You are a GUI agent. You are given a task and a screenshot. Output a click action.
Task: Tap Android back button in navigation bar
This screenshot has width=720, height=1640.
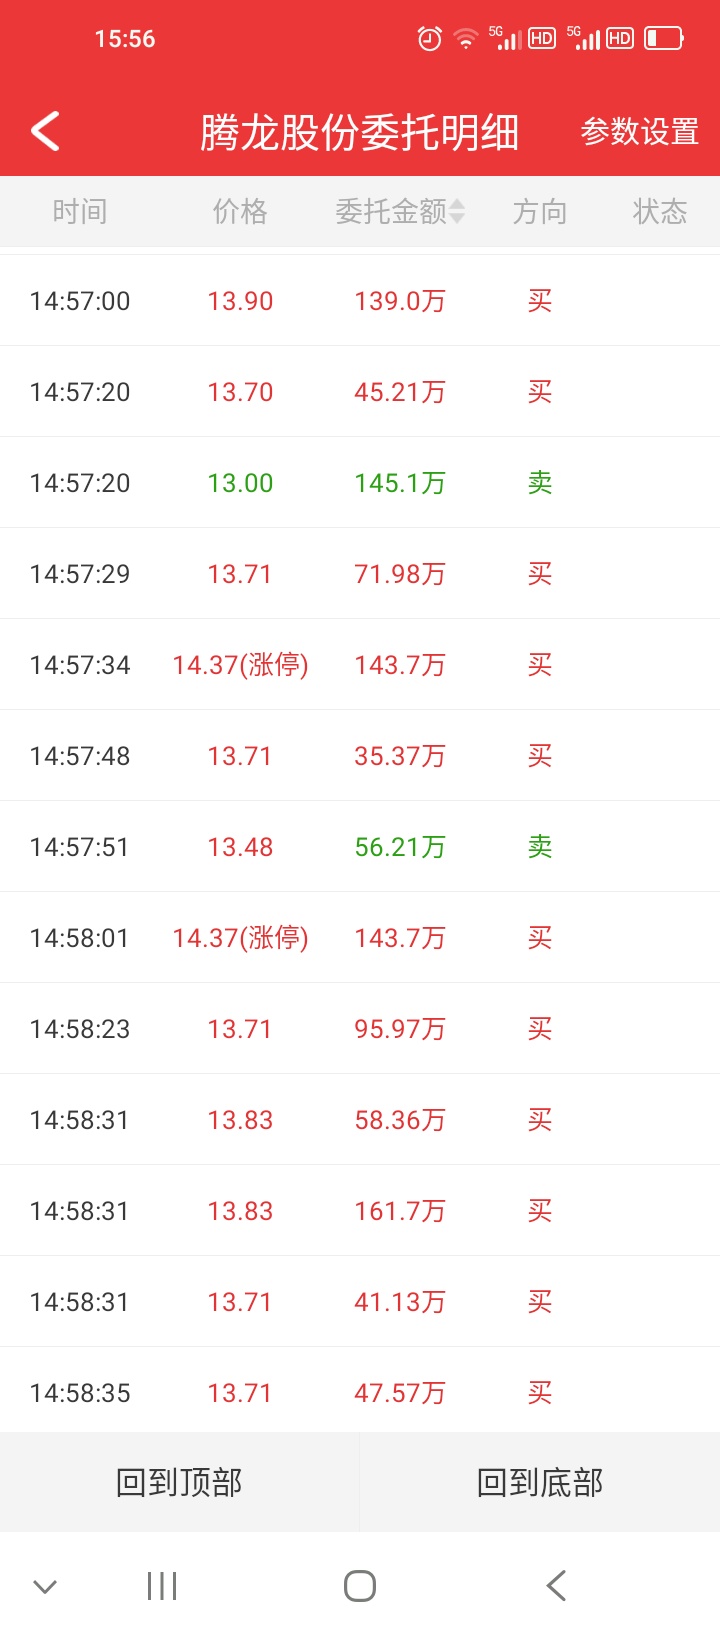tap(556, 1586)
